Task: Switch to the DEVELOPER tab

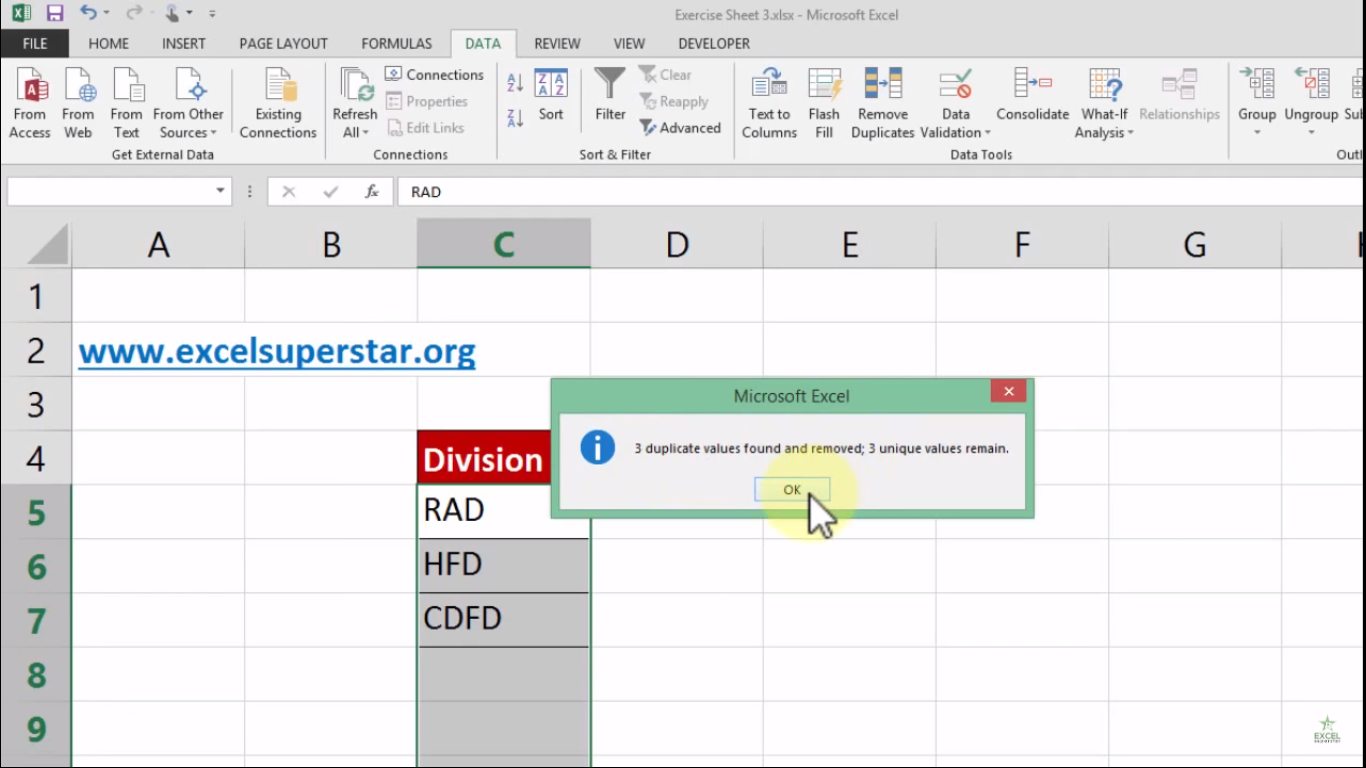Action: 714,44
